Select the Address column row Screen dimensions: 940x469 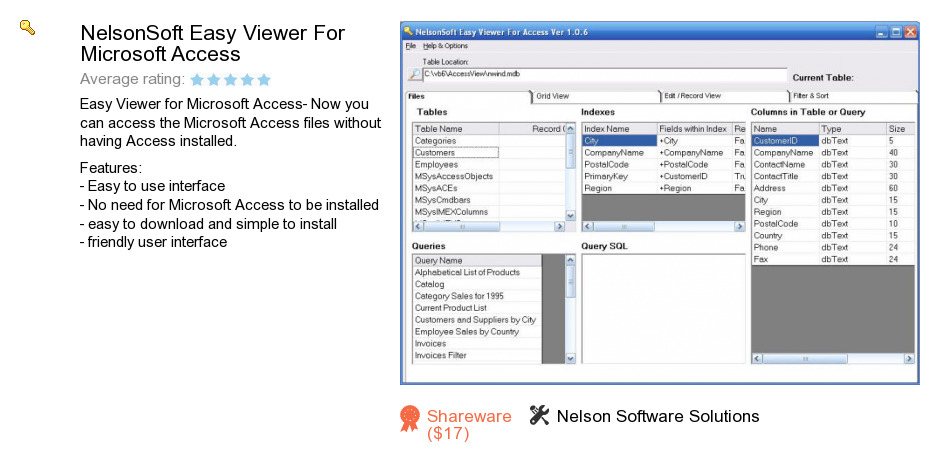tap(833, 188)
